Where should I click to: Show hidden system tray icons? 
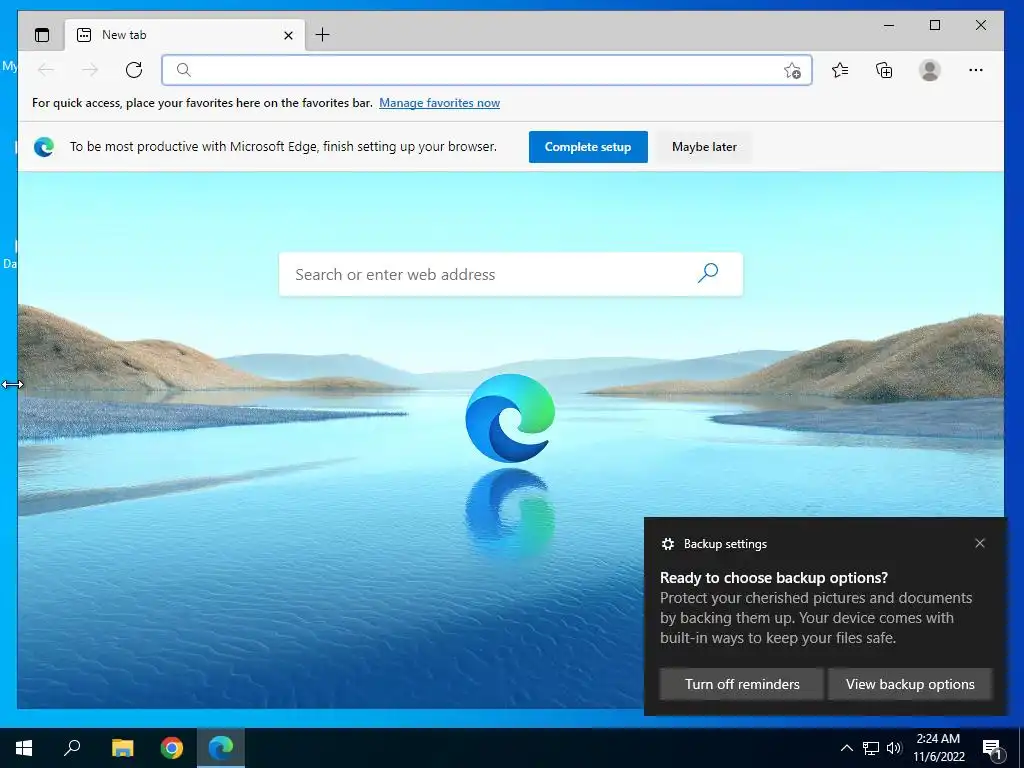coord(846,748)
